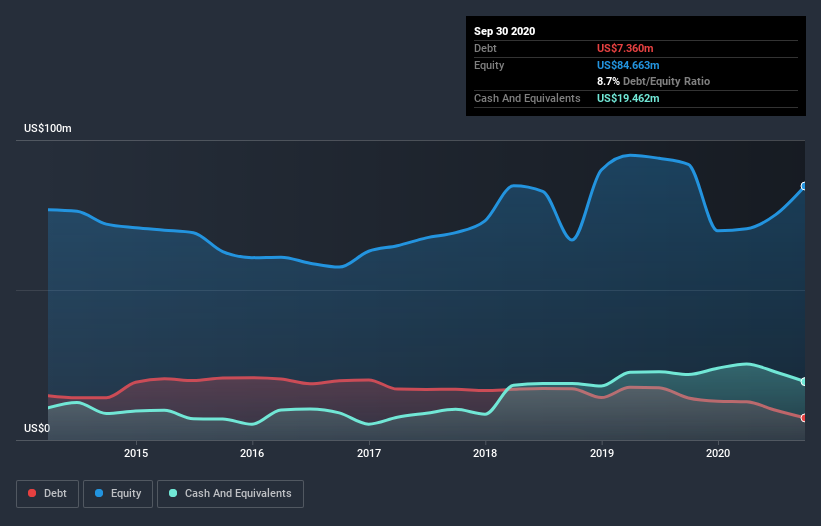The width and height of the screenshot is (821, 526).
Task: Click the US$84.663m equity value
Action: (x=628, y=65)
